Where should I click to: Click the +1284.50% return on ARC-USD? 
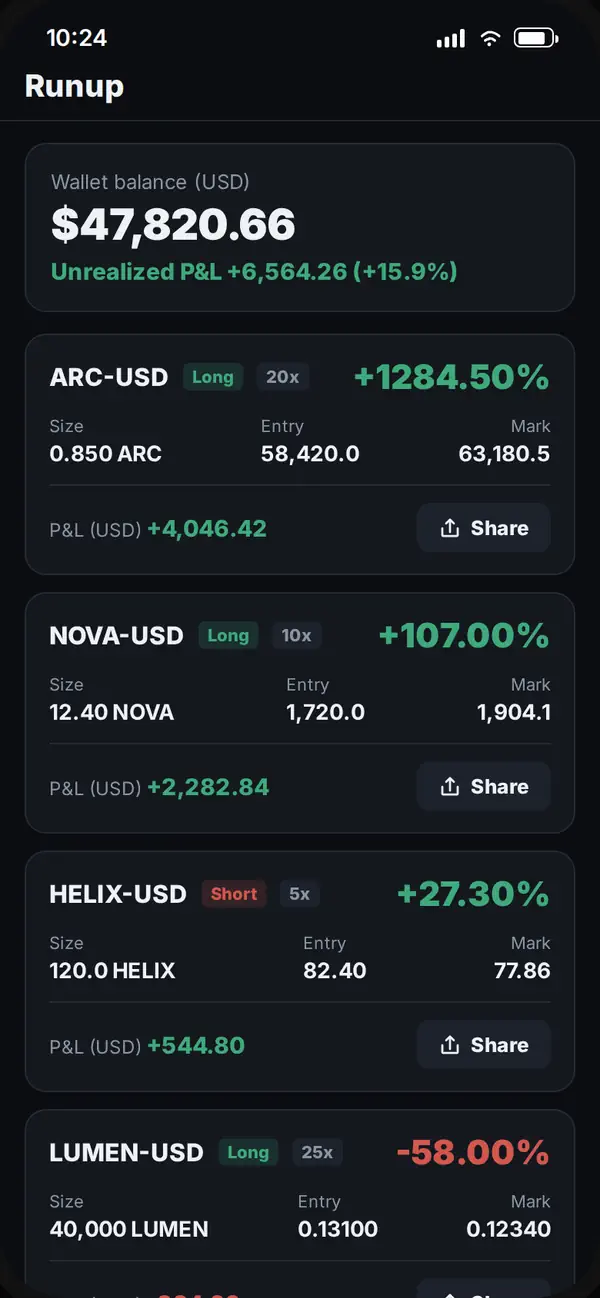point(452,377)
